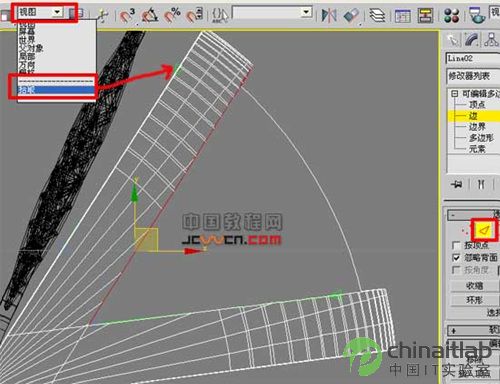Viewport: 500px width, 384px height.
Task: Toggle the Spinner Snap button
Action: click(x=195, y=15)
